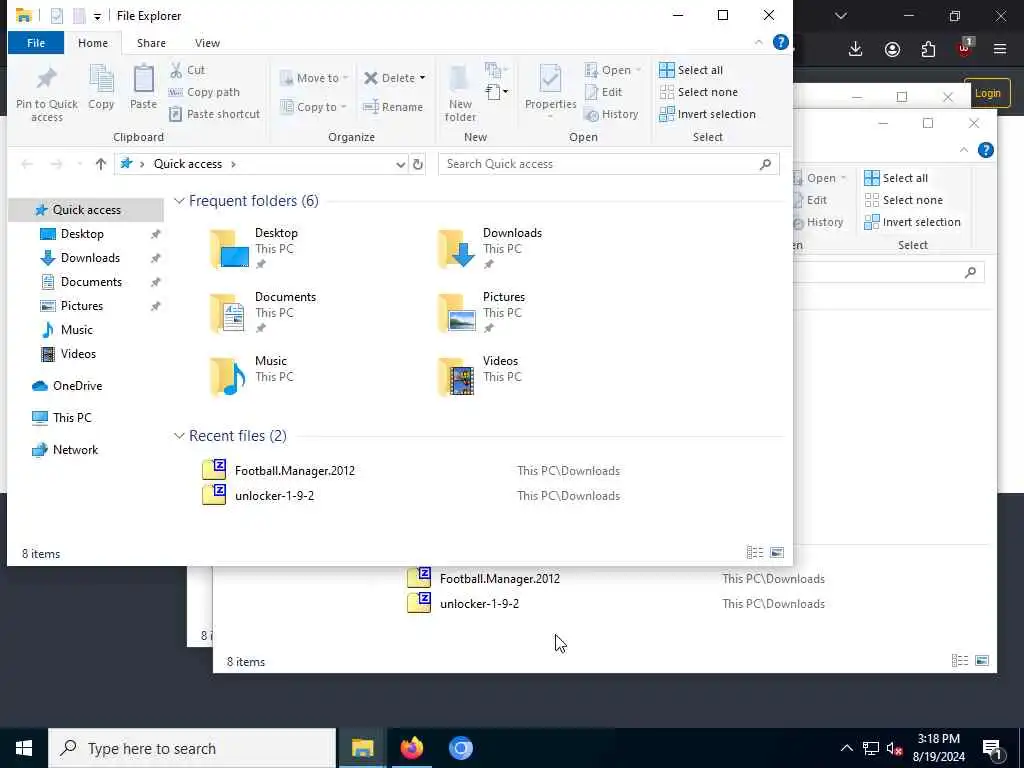
Task: Select Videos folder in Frequent folders
Action: coord(479,377)
